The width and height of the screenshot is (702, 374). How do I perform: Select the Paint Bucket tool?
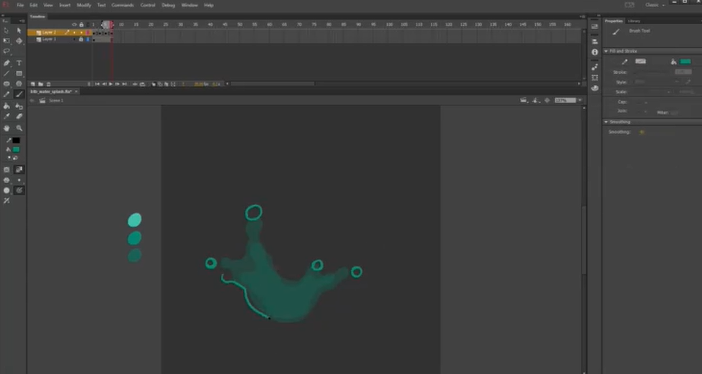coord(6,106)
